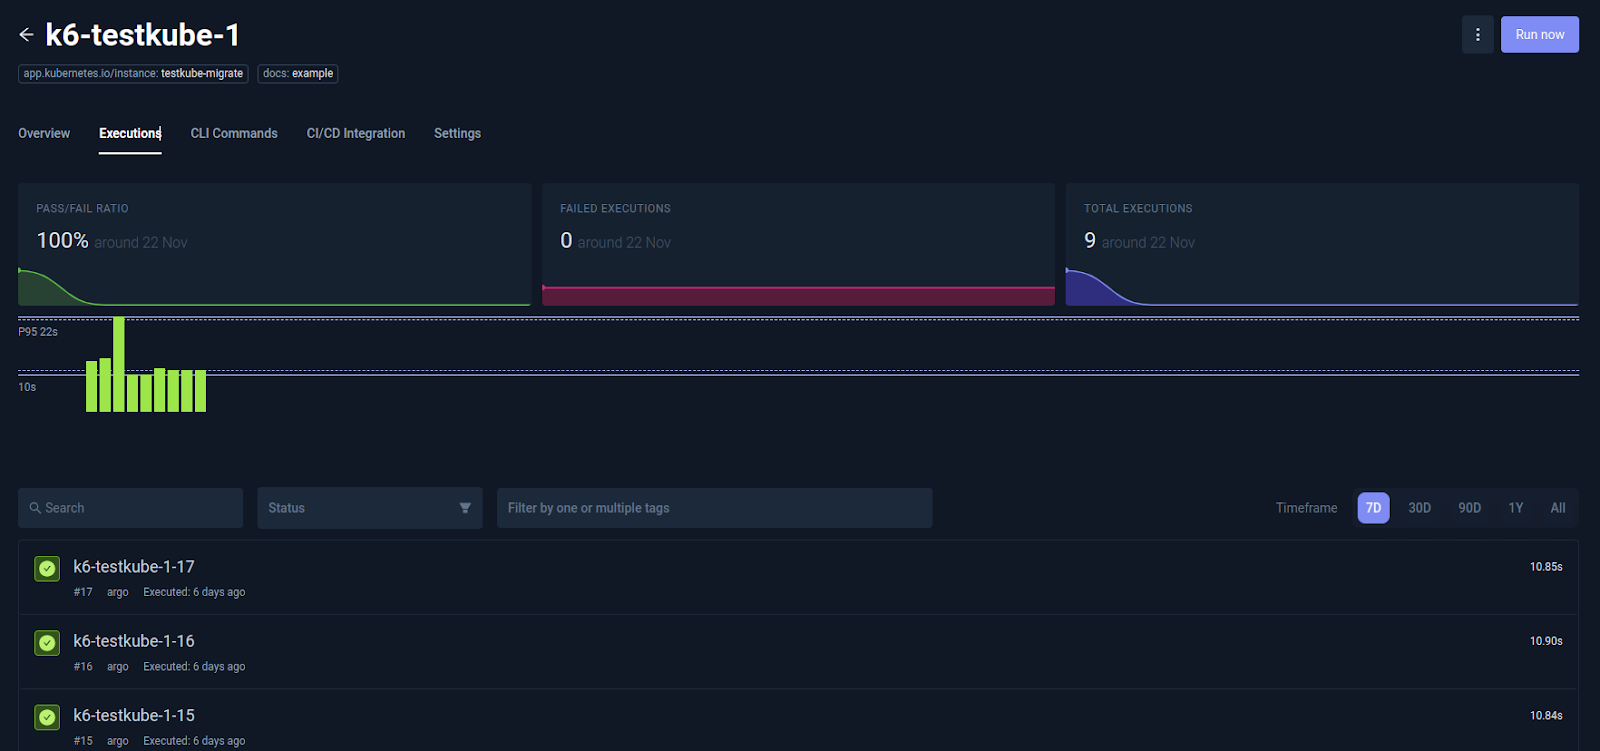Click the 10s chart axis label
1600x751 pixels.
(x=27, y=387)
